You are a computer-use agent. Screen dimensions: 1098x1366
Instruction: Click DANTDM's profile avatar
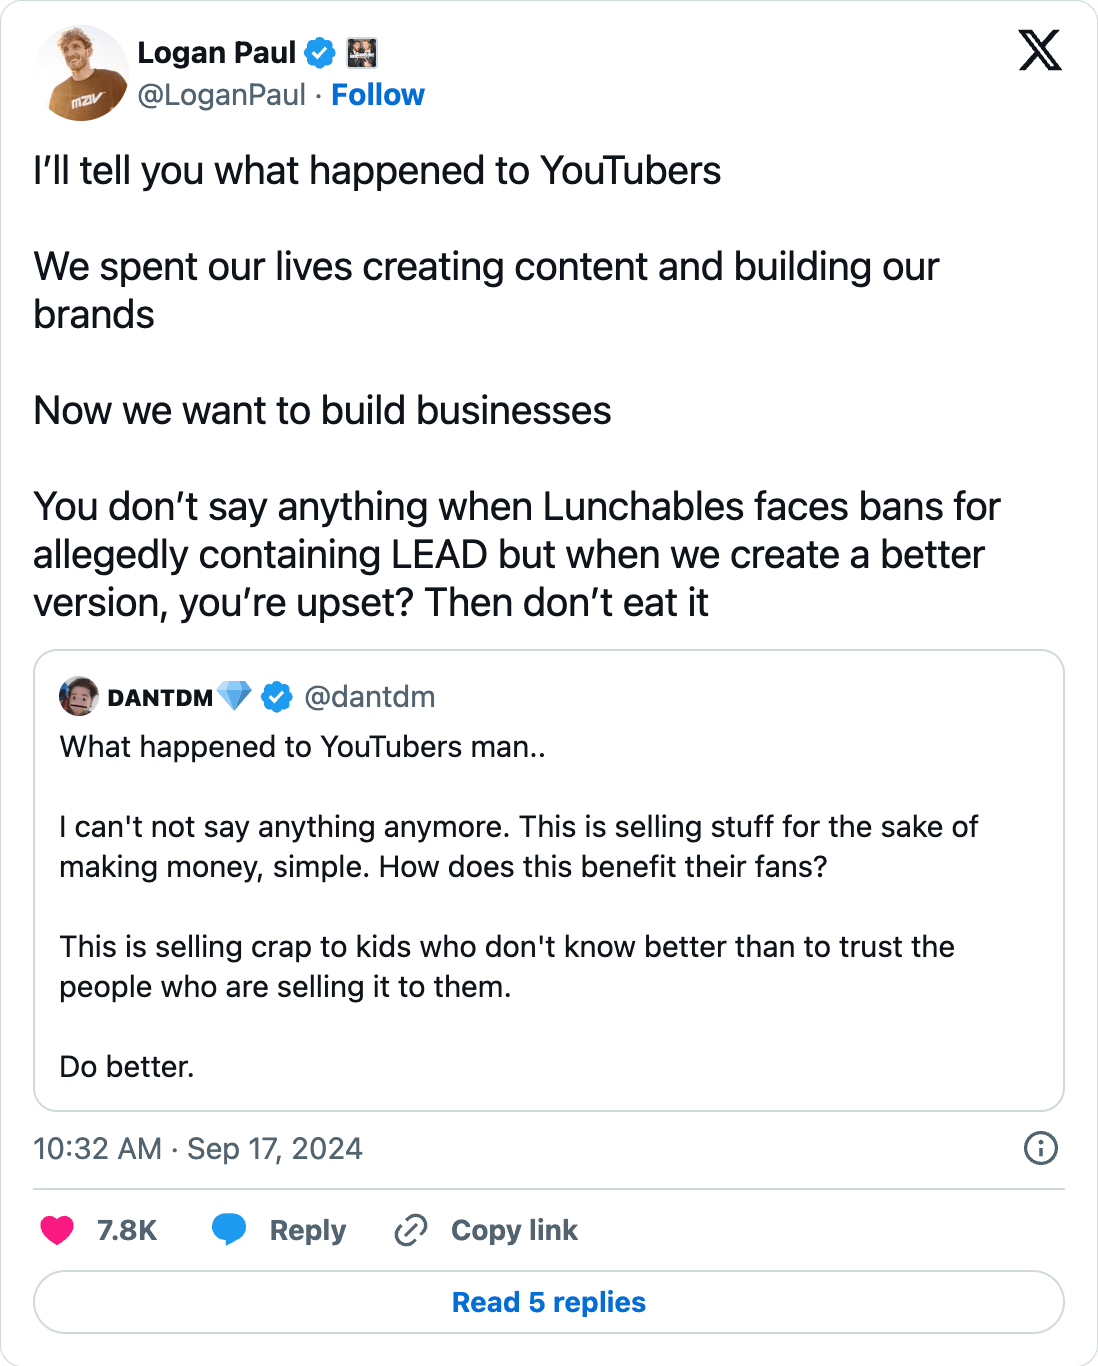point(78,697)
